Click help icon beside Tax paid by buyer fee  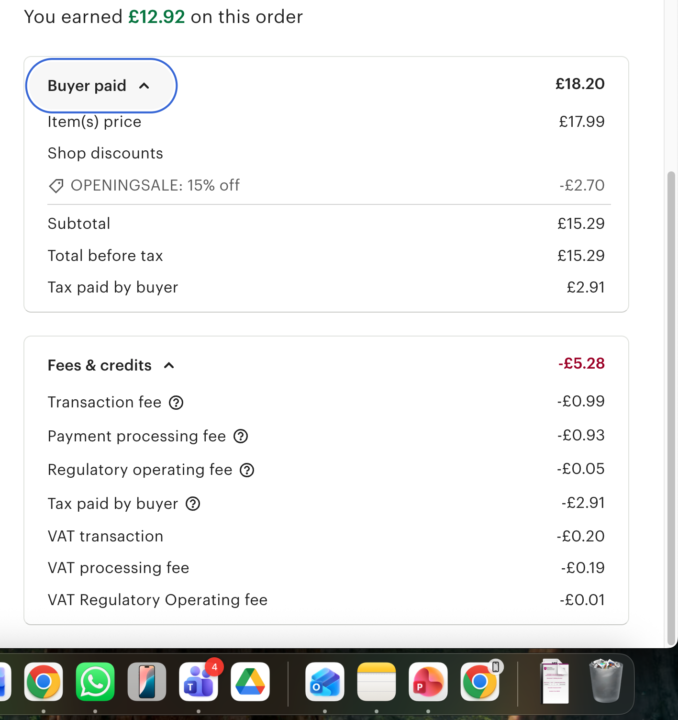click(193, 504)
